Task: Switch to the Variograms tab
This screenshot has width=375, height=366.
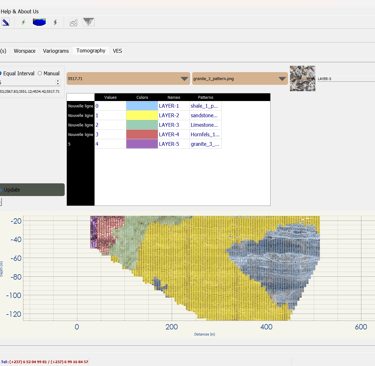Action: [56, 51]
